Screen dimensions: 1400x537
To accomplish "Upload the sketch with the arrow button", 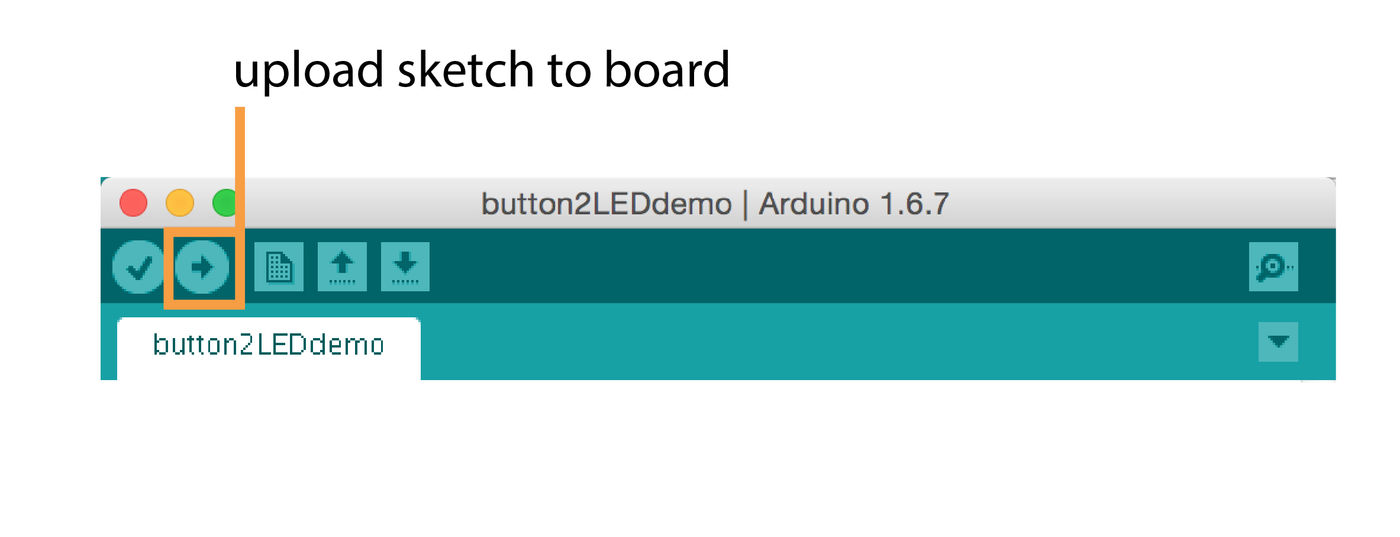I will (x=202, y=268).
